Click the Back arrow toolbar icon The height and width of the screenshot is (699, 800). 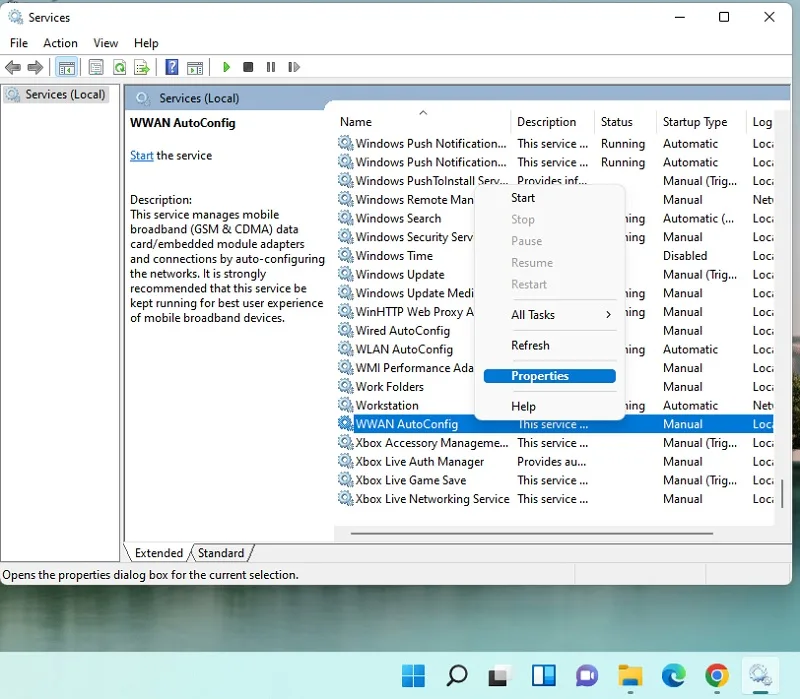click(13, 67)
